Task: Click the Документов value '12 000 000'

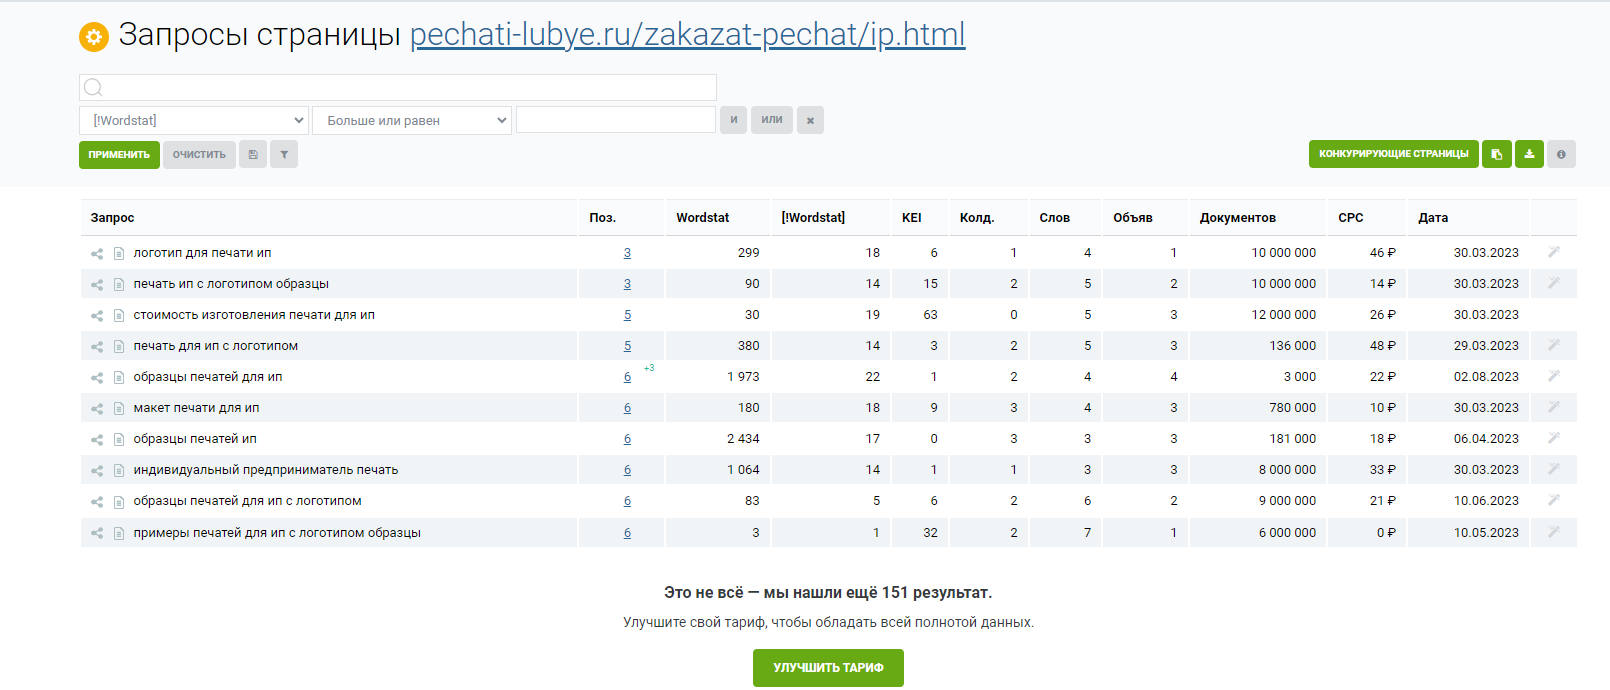Action: [1284, 315]
